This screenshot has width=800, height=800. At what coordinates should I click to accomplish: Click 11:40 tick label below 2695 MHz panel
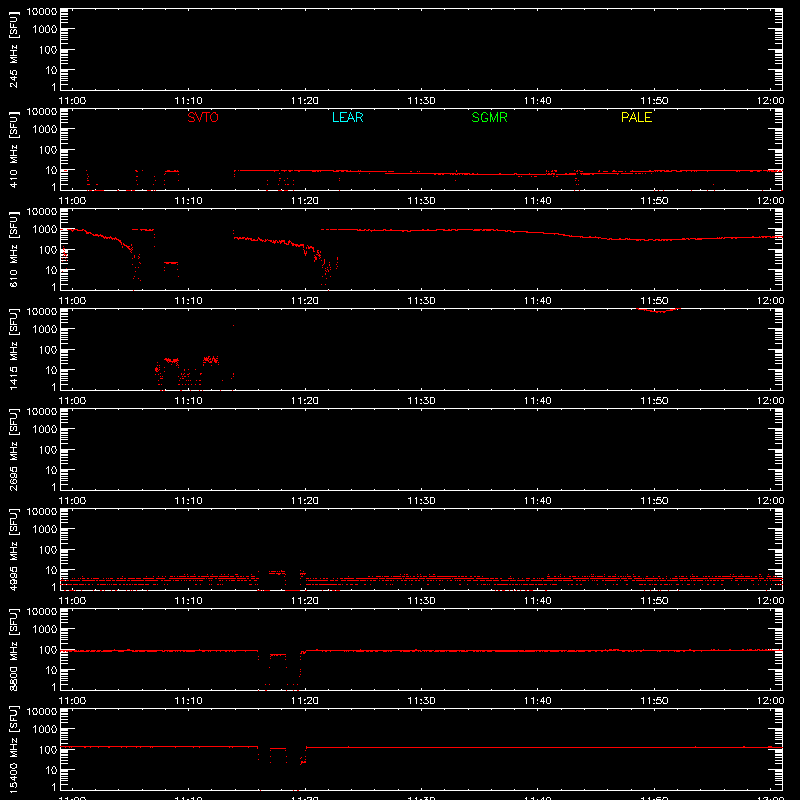coord(538,501)
